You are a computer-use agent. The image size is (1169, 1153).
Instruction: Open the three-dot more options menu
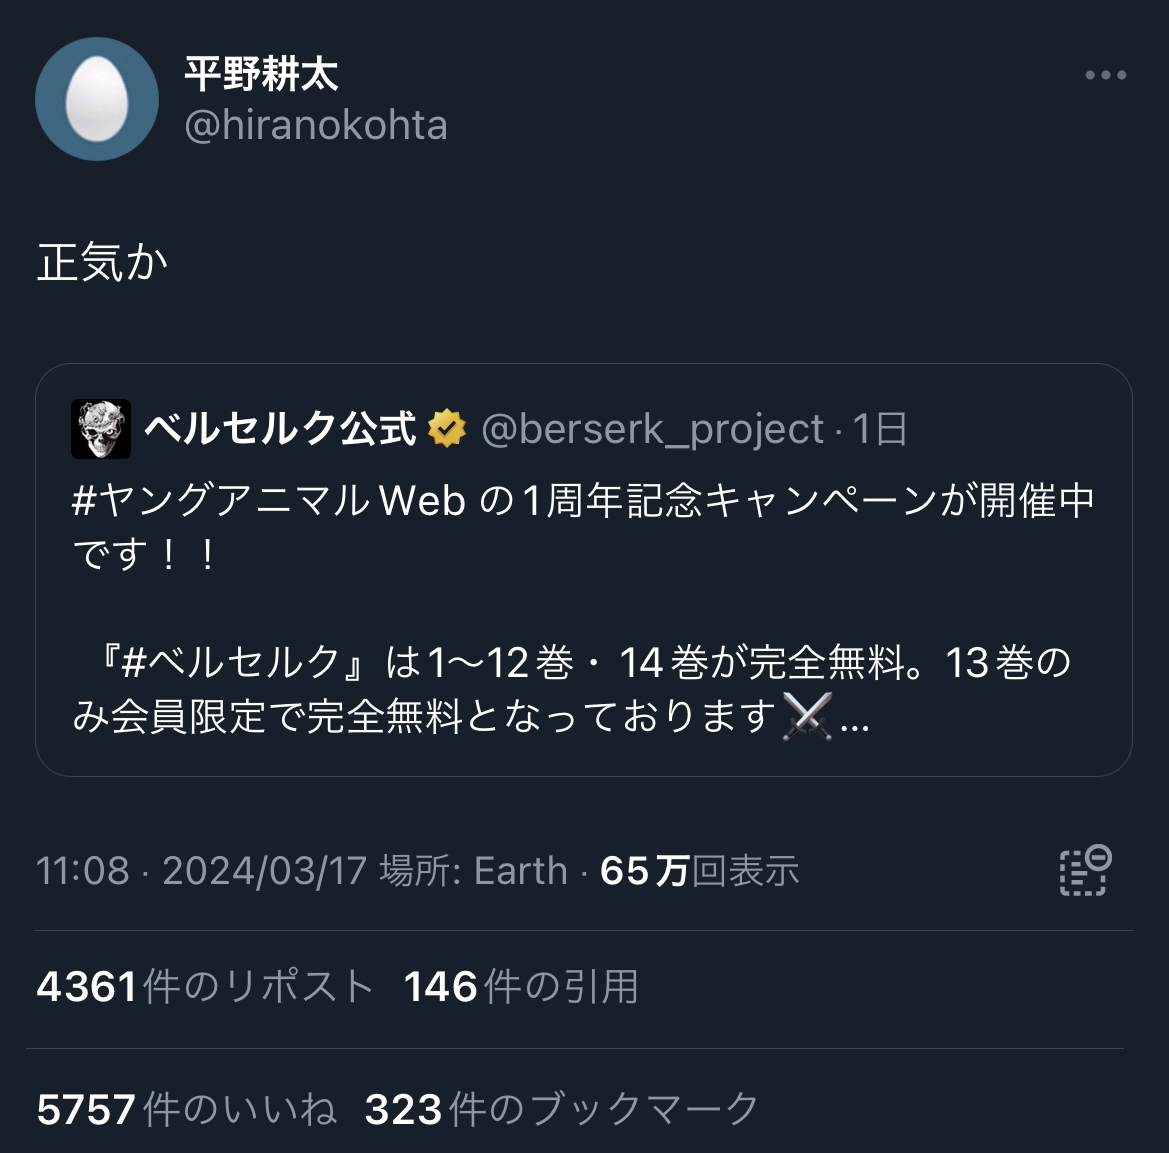point(1105,76)
